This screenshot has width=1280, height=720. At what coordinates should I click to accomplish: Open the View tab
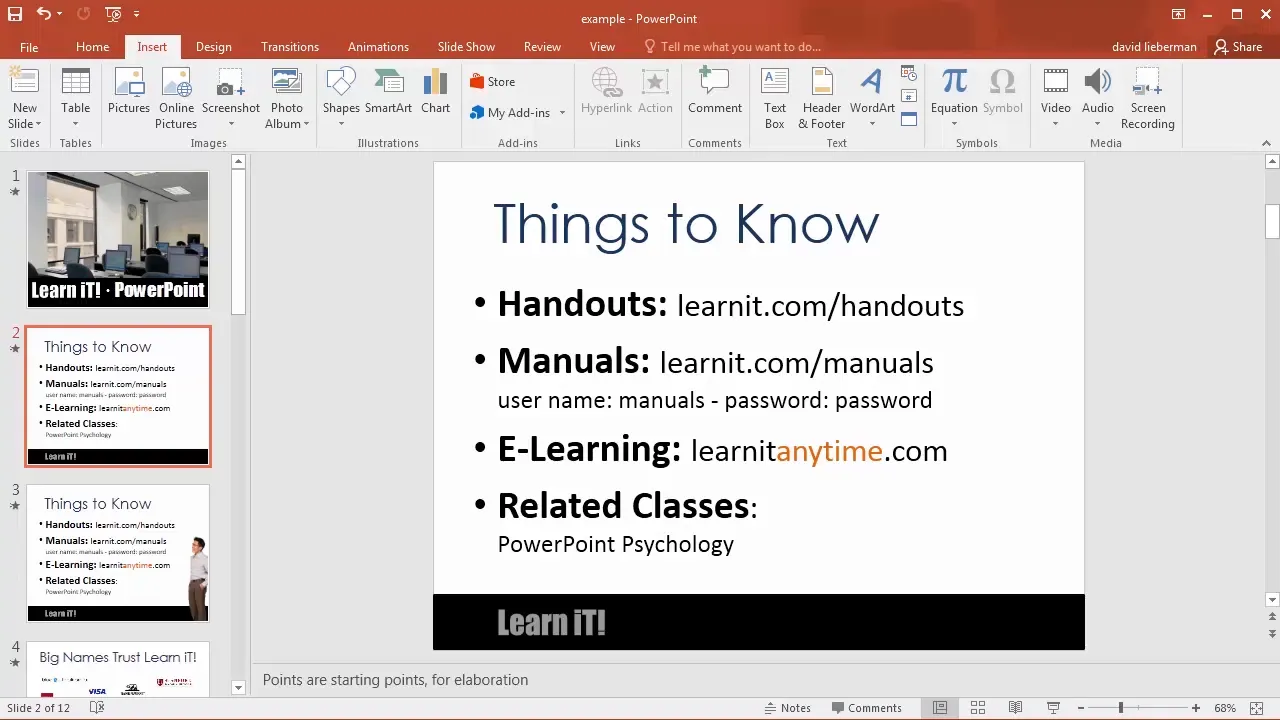[602, 47]
